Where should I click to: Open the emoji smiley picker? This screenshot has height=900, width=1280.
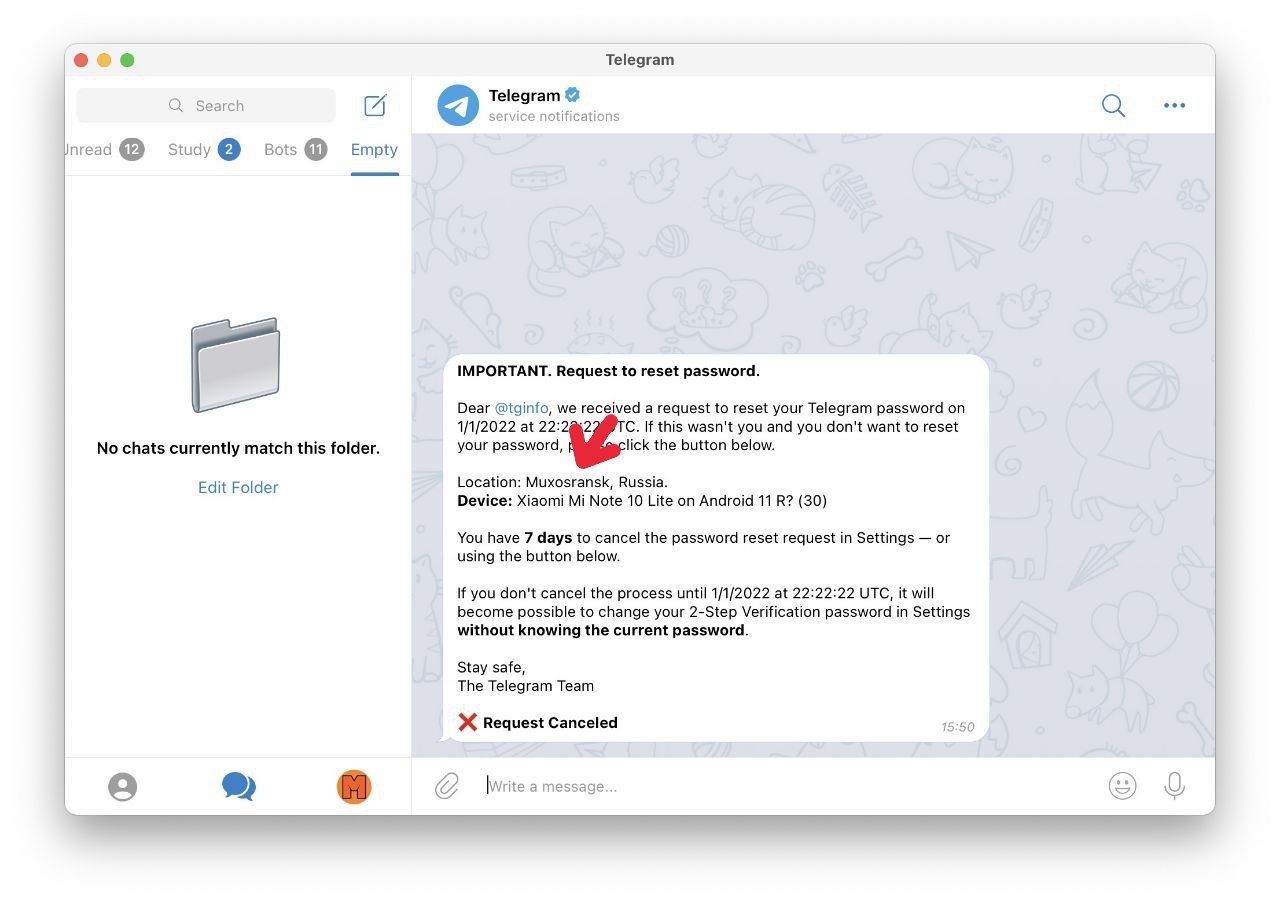pyautogui.click(x=1122, y=786)
